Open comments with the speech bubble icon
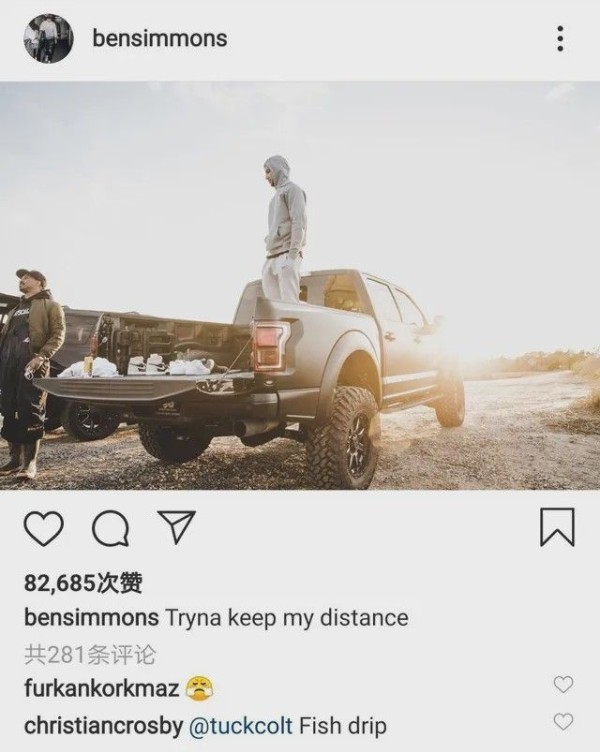The width and height of the screenshot is (600, 752). pyautogui.click(x=110, y=528)
